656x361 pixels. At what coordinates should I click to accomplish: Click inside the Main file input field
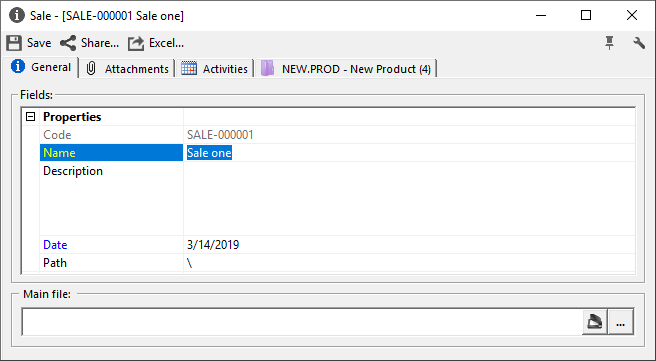[x=302, y=322]
